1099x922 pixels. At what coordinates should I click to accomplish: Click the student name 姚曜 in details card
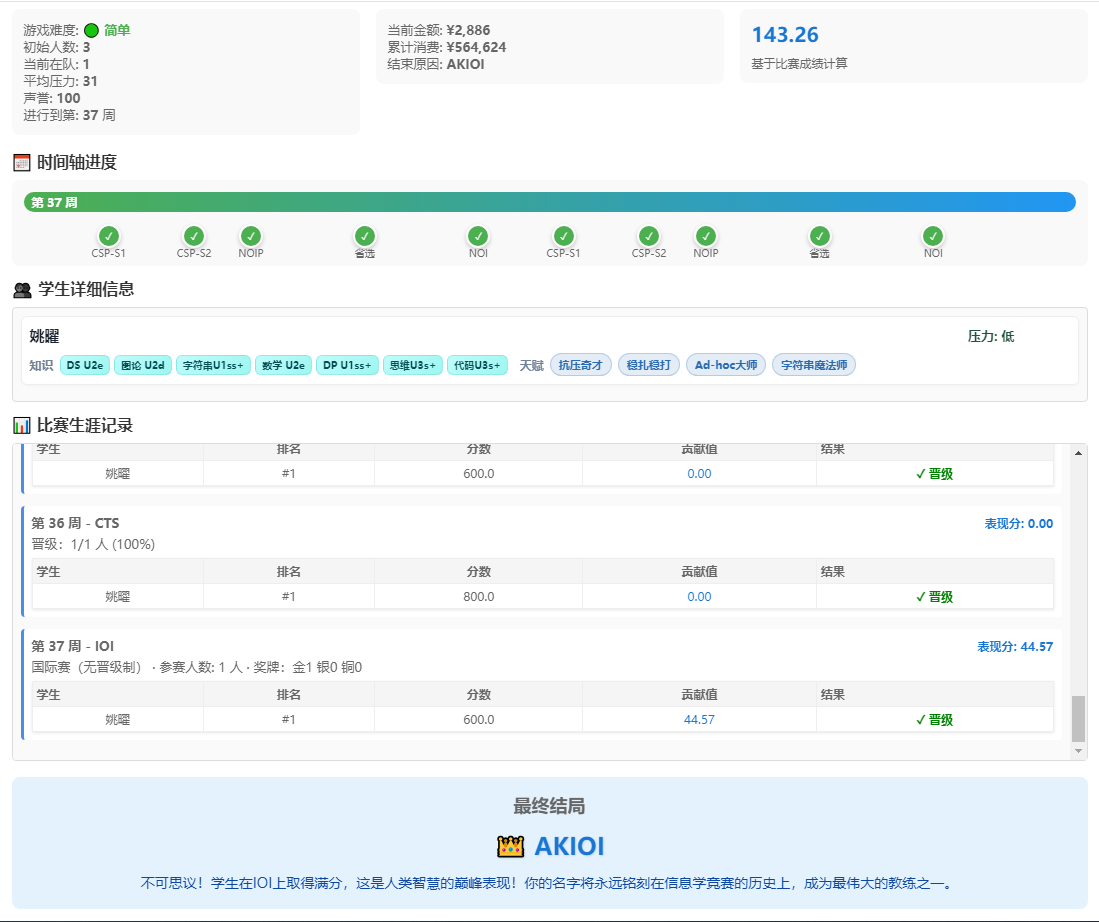44,337
